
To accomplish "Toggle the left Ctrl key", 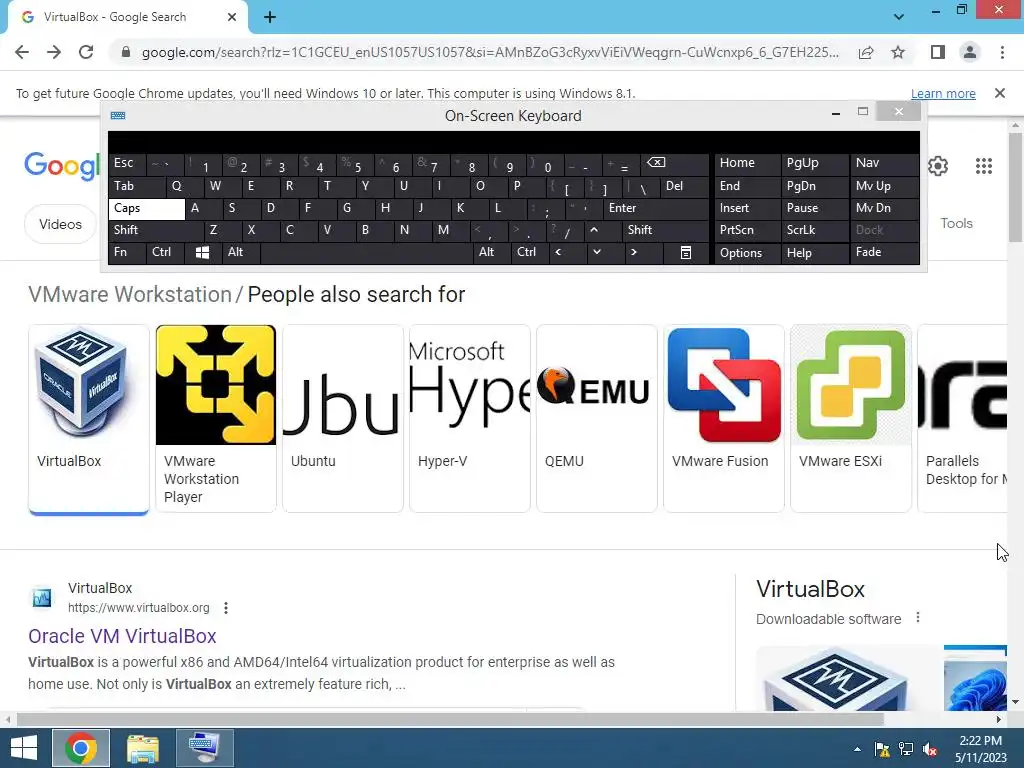I will (165, 253).
